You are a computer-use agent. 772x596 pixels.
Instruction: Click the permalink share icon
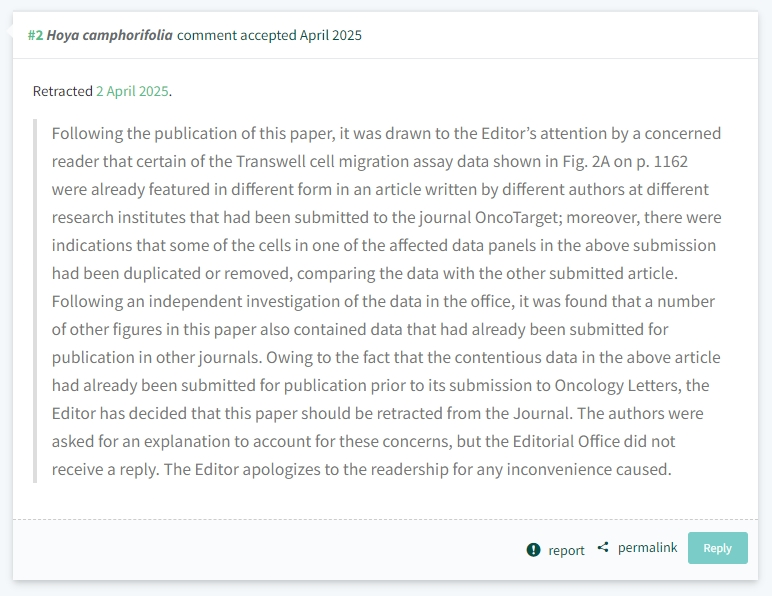603,547
